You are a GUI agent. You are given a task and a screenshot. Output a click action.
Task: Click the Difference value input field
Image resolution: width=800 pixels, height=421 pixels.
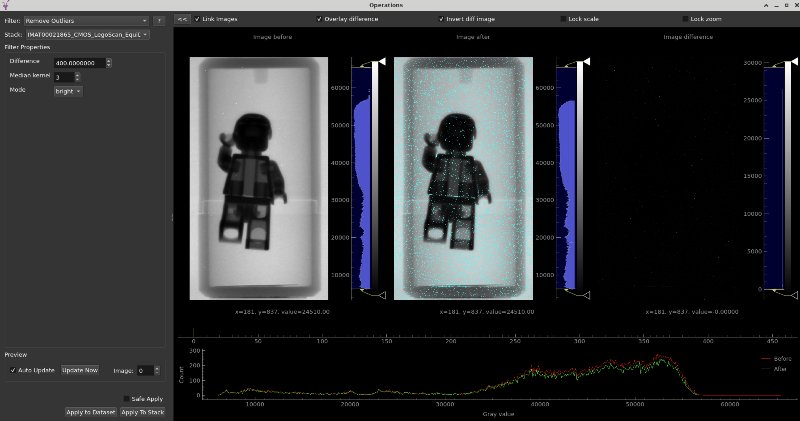click(x=76, y=62)
